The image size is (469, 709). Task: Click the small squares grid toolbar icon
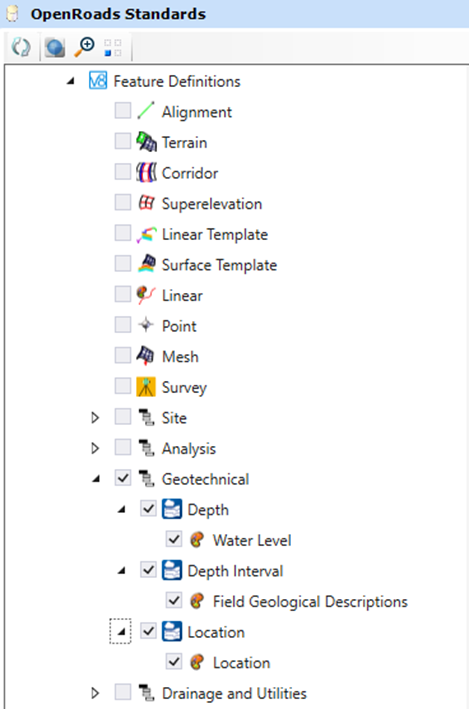click(x=113, y=47)
